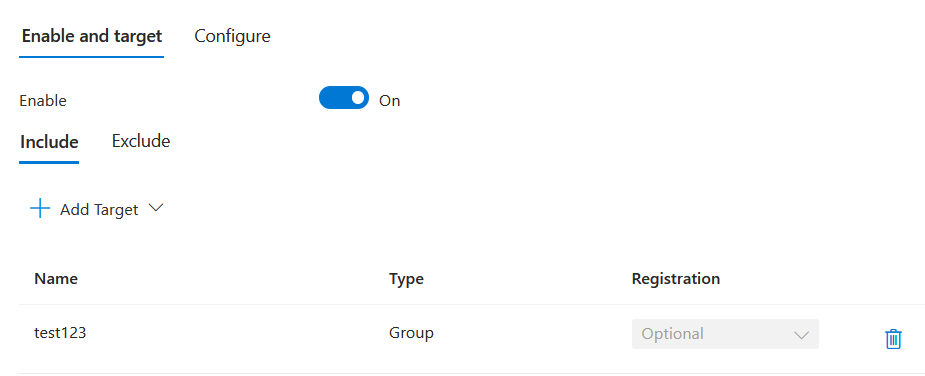This screenshot has width=925, height=376.
Task: Click the Optional text in the registration field
Action: click(x=673, y=334)
